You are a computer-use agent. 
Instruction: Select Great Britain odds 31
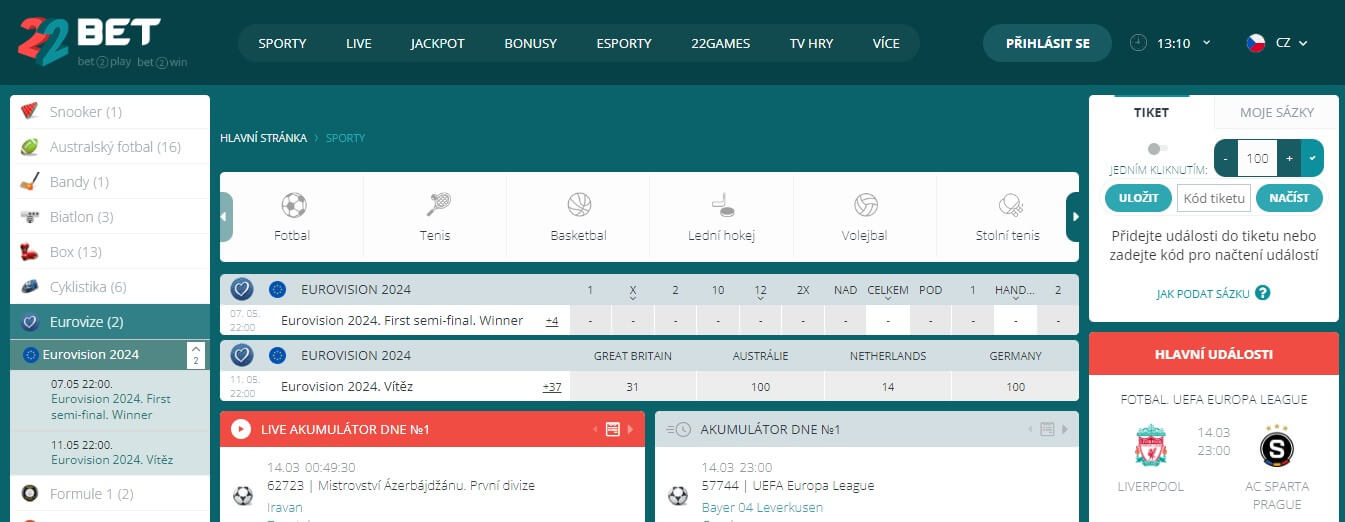point(632,387)
